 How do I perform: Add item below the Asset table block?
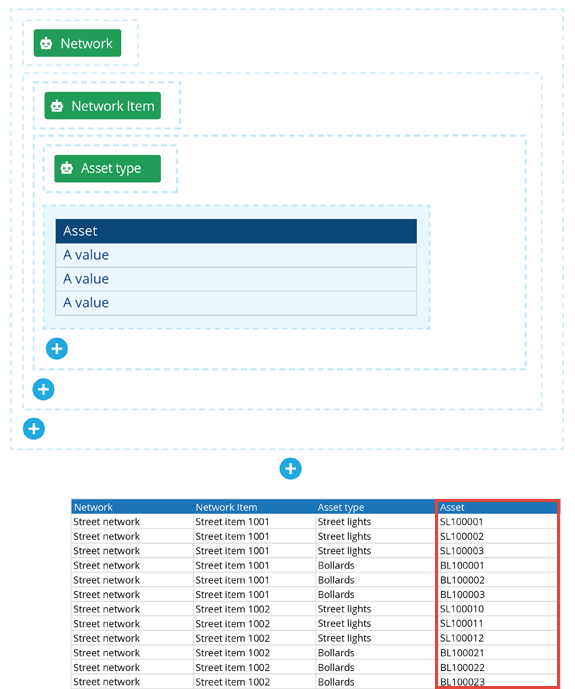point(57,349)
